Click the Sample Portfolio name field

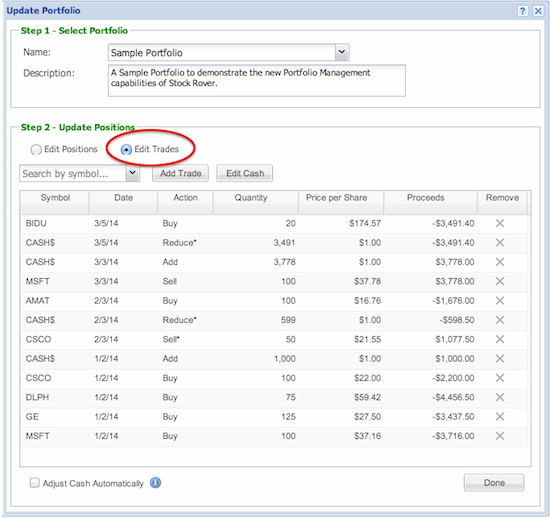point(222,52)
